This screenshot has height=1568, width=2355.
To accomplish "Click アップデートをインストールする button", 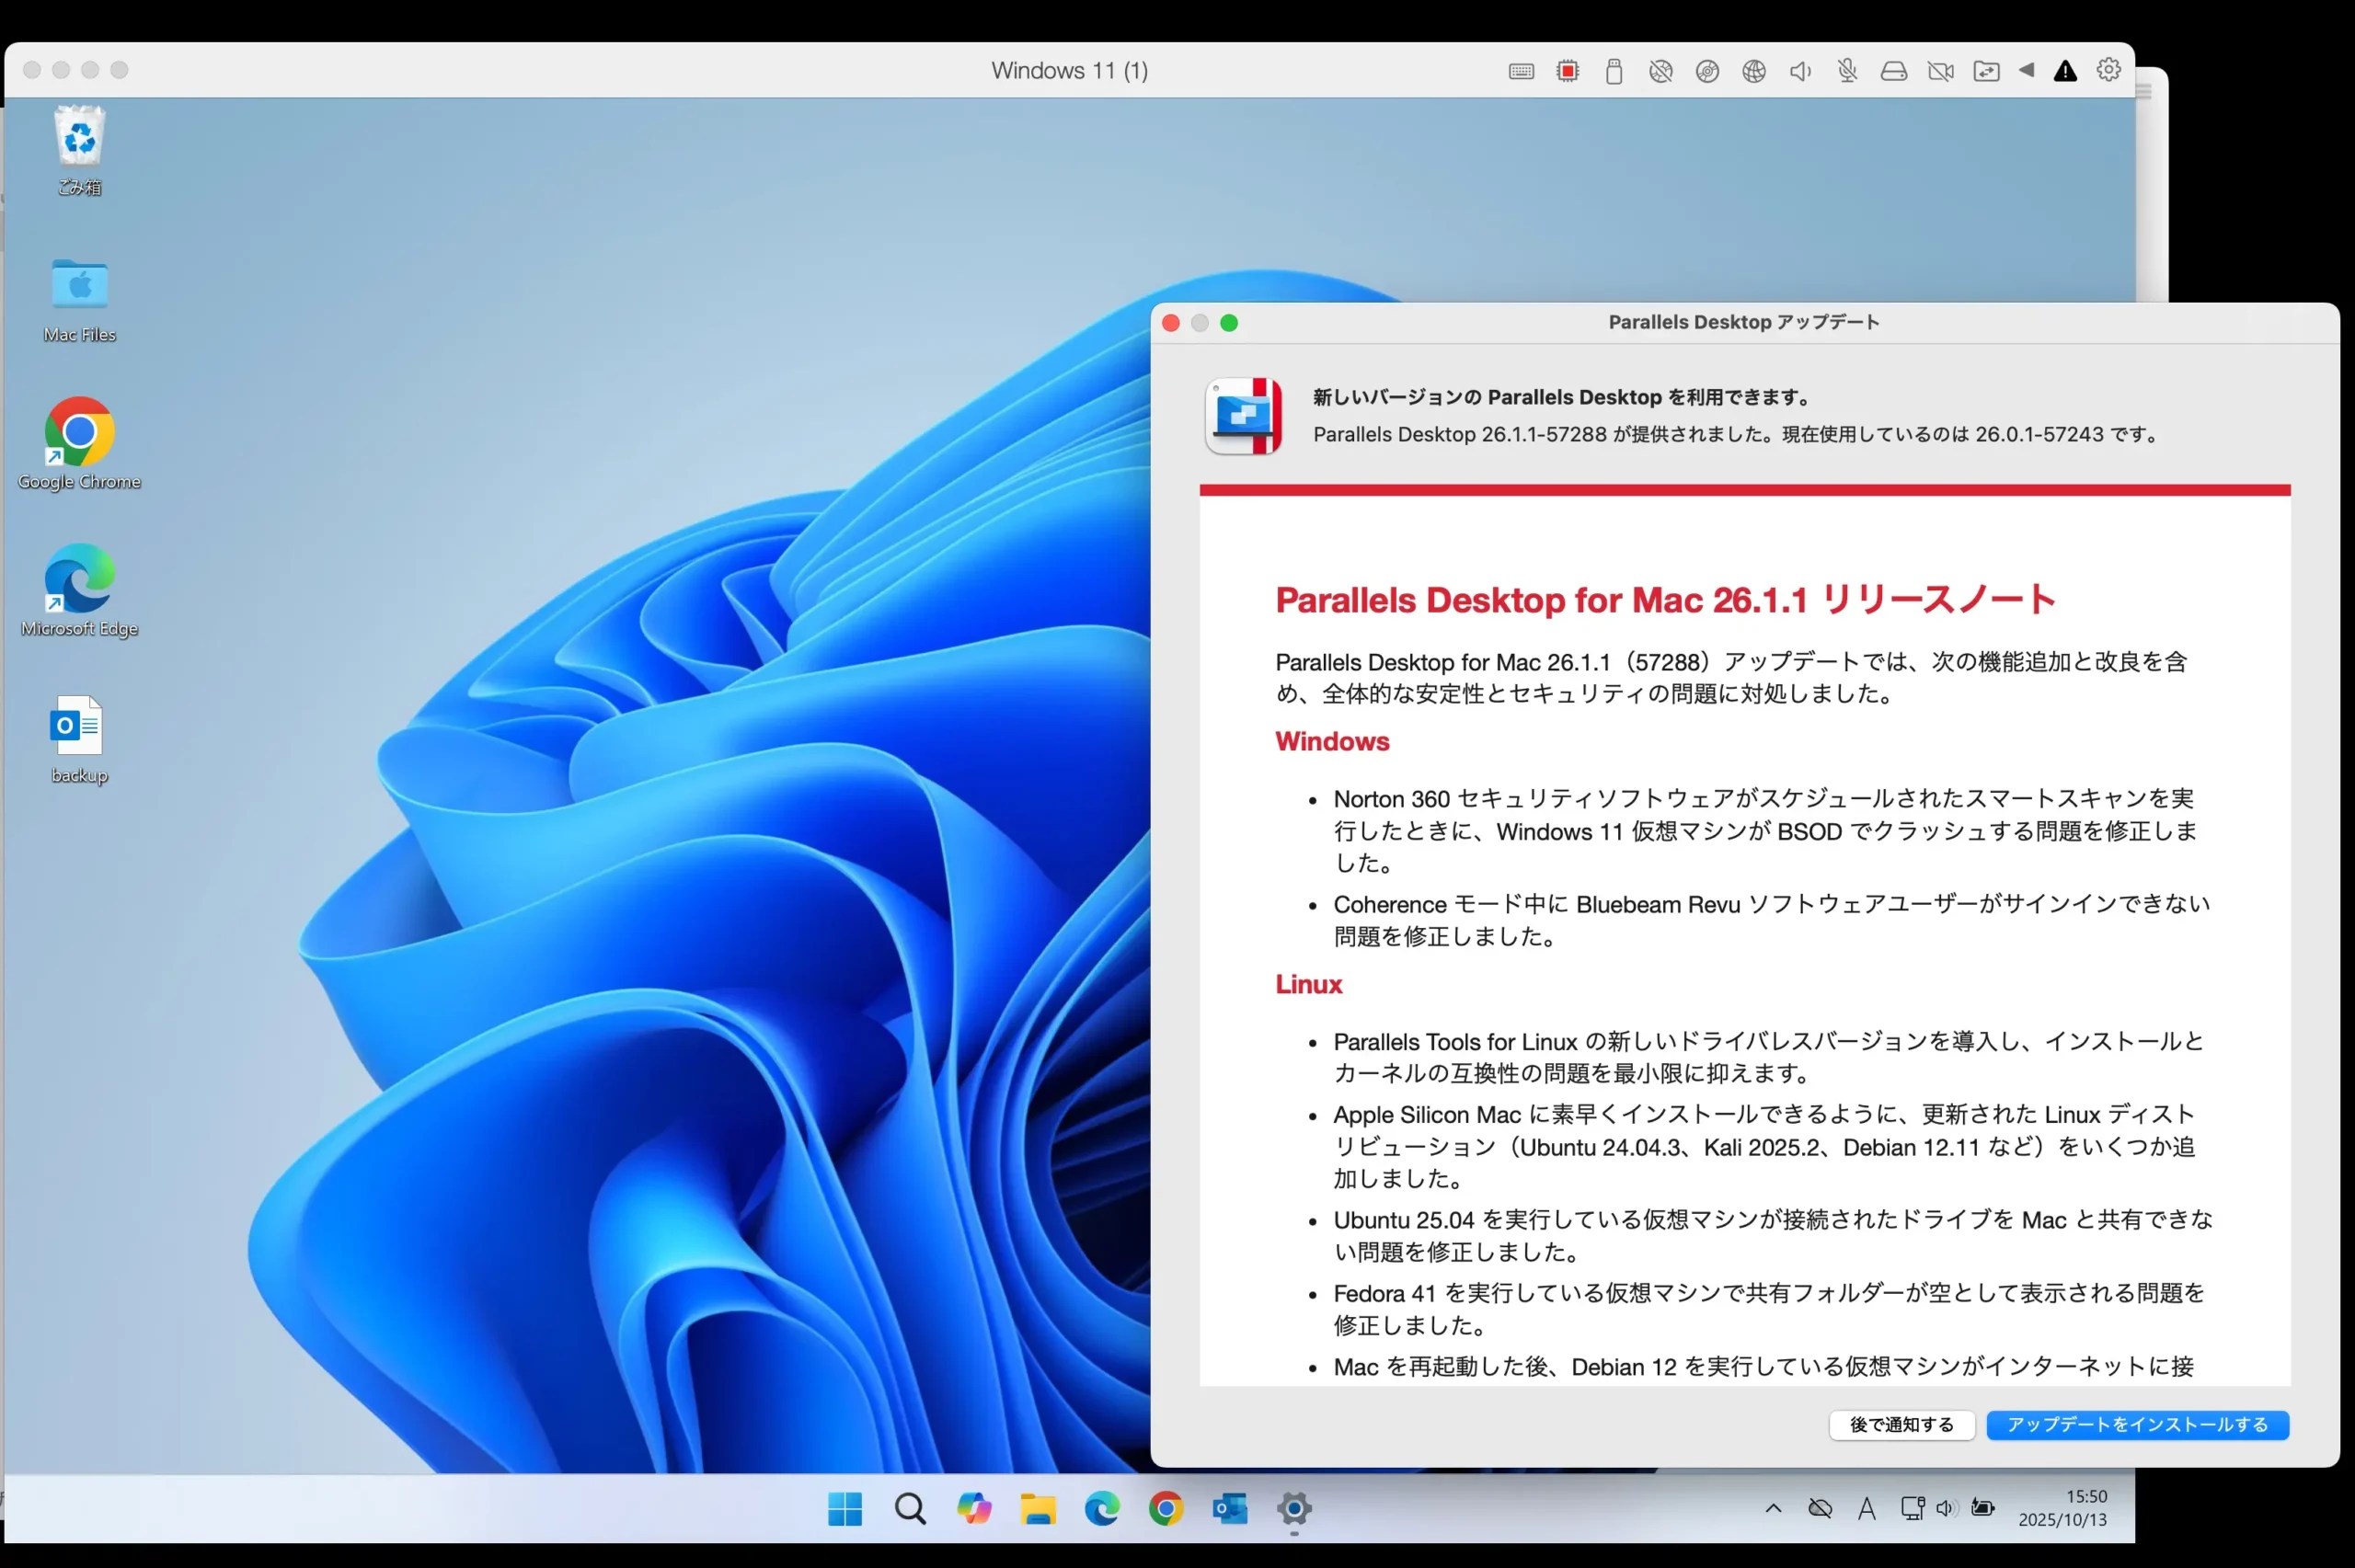I will (2137, 1424).
